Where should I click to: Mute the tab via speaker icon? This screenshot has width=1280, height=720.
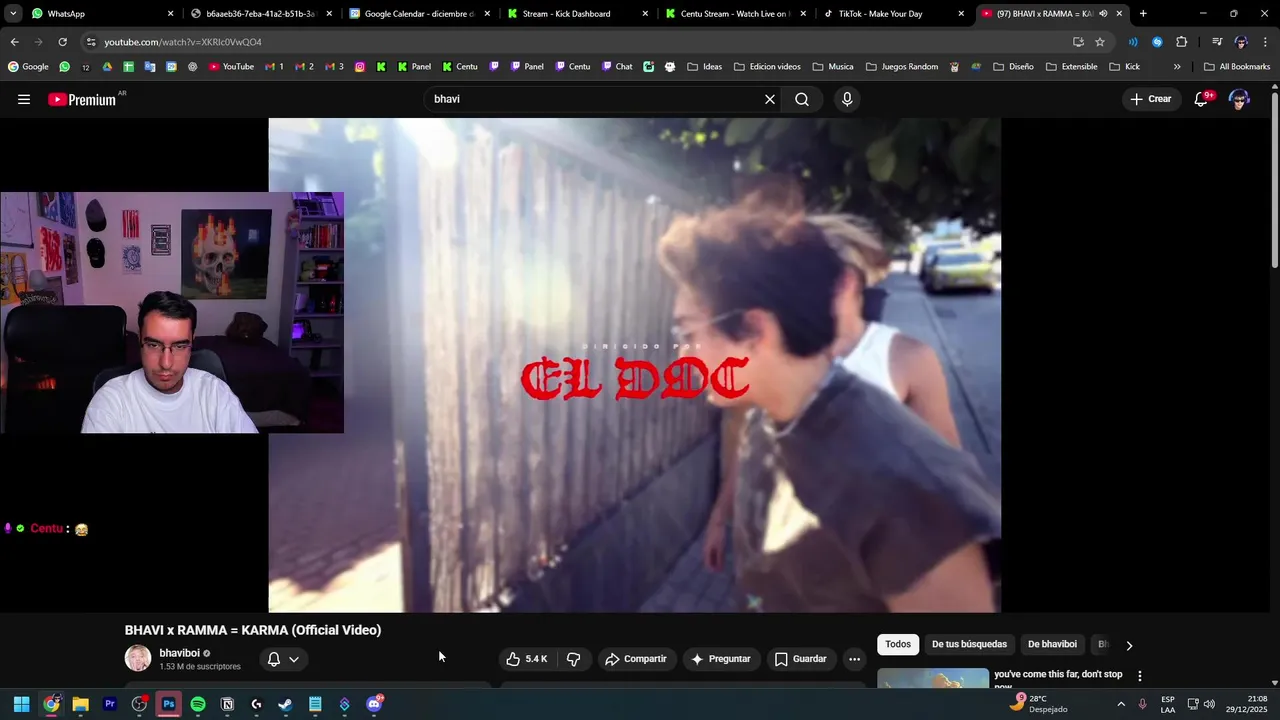(x=1103, y=14)
